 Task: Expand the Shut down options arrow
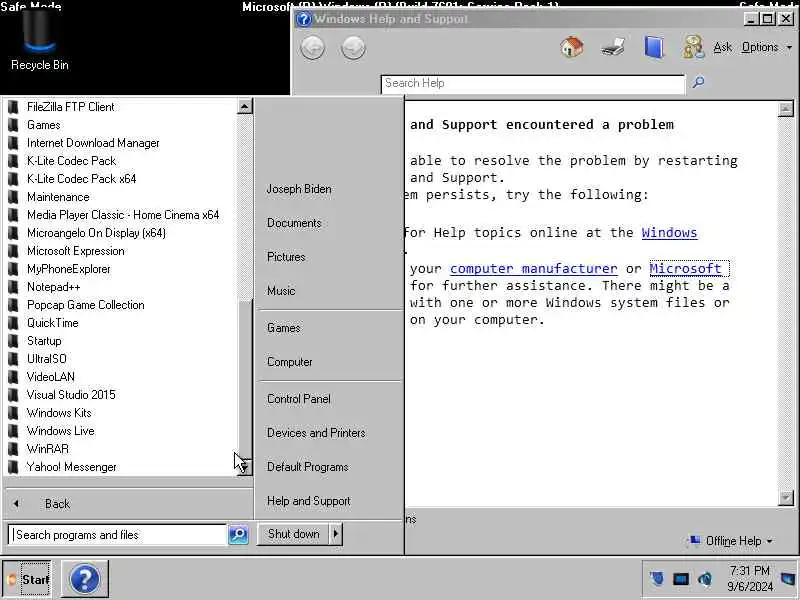tap(336, 534)
